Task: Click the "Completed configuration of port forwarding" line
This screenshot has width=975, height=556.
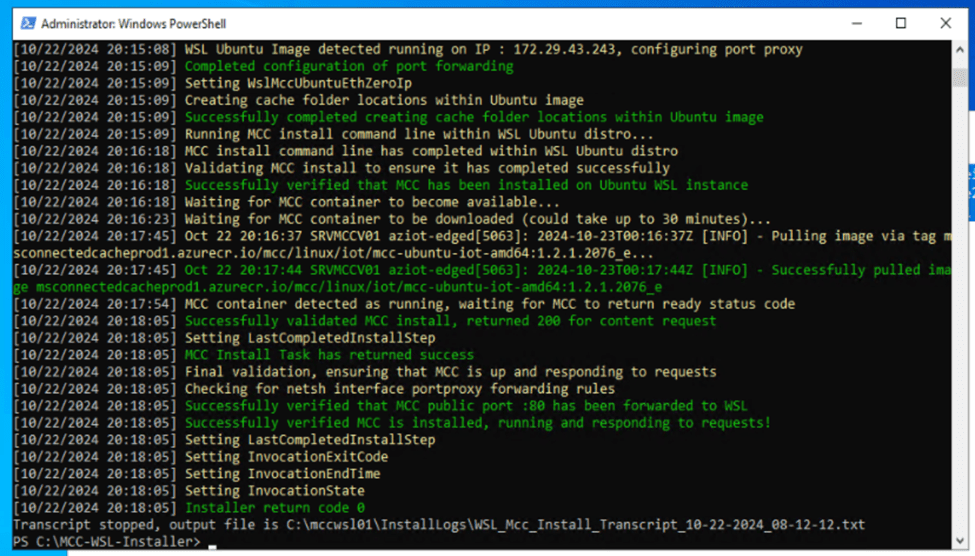Action: (349, 66)
